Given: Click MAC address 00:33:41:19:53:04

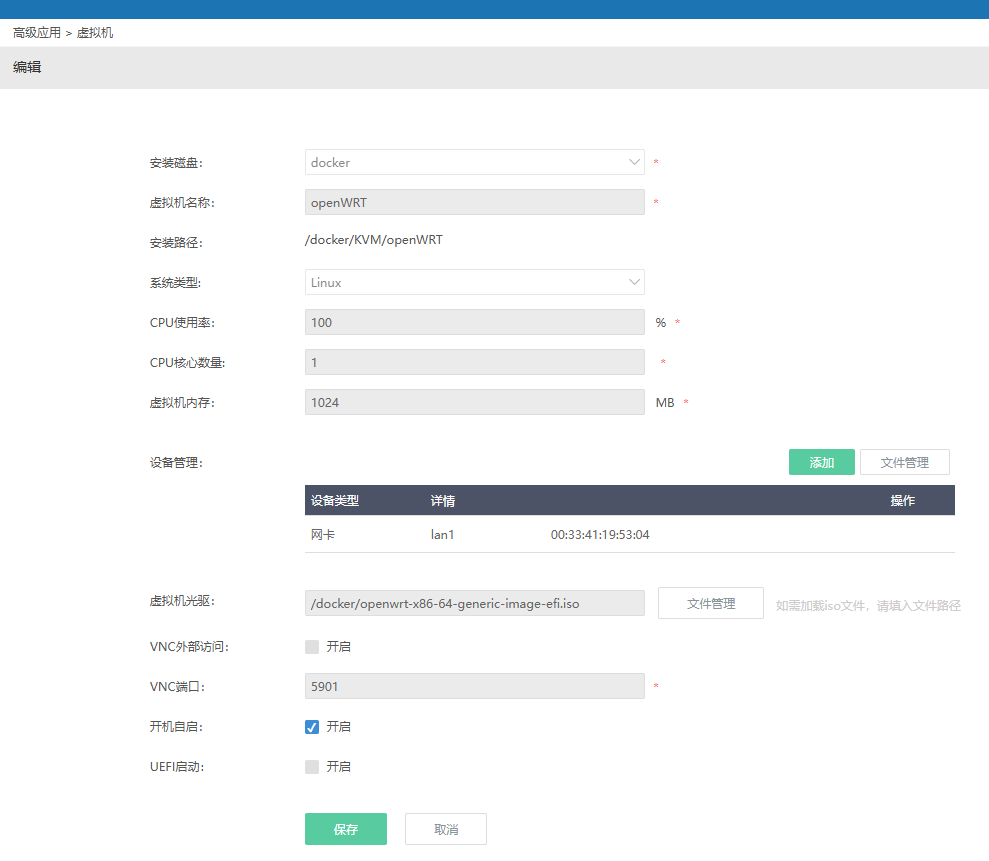Looking at the screenshot, I should 600,534.
